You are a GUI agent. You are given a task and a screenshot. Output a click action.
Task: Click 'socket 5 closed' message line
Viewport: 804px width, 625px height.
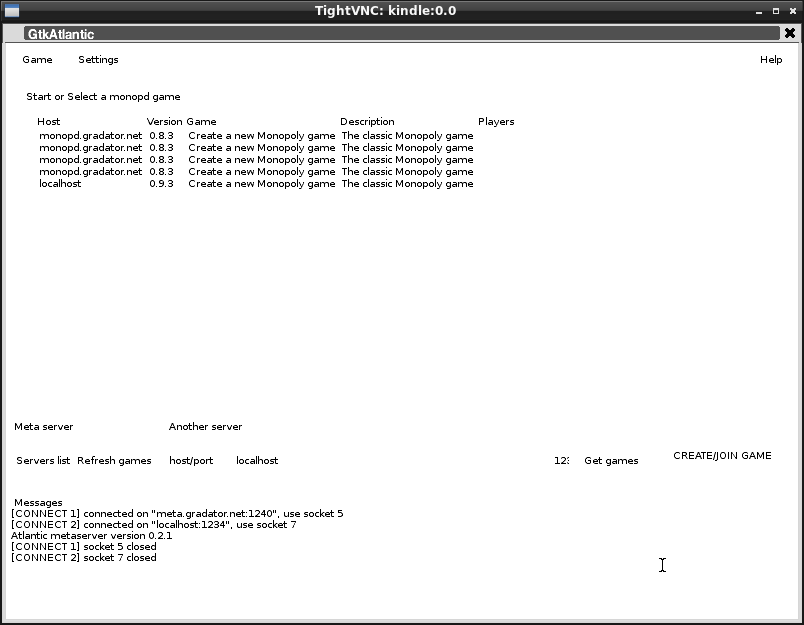point(84,547)
